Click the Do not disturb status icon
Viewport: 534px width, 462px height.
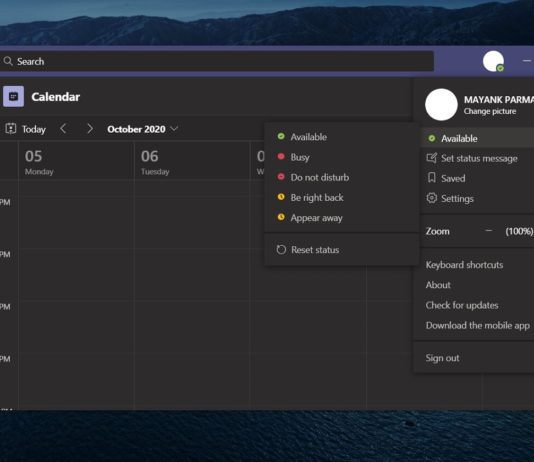click(281, 177)
